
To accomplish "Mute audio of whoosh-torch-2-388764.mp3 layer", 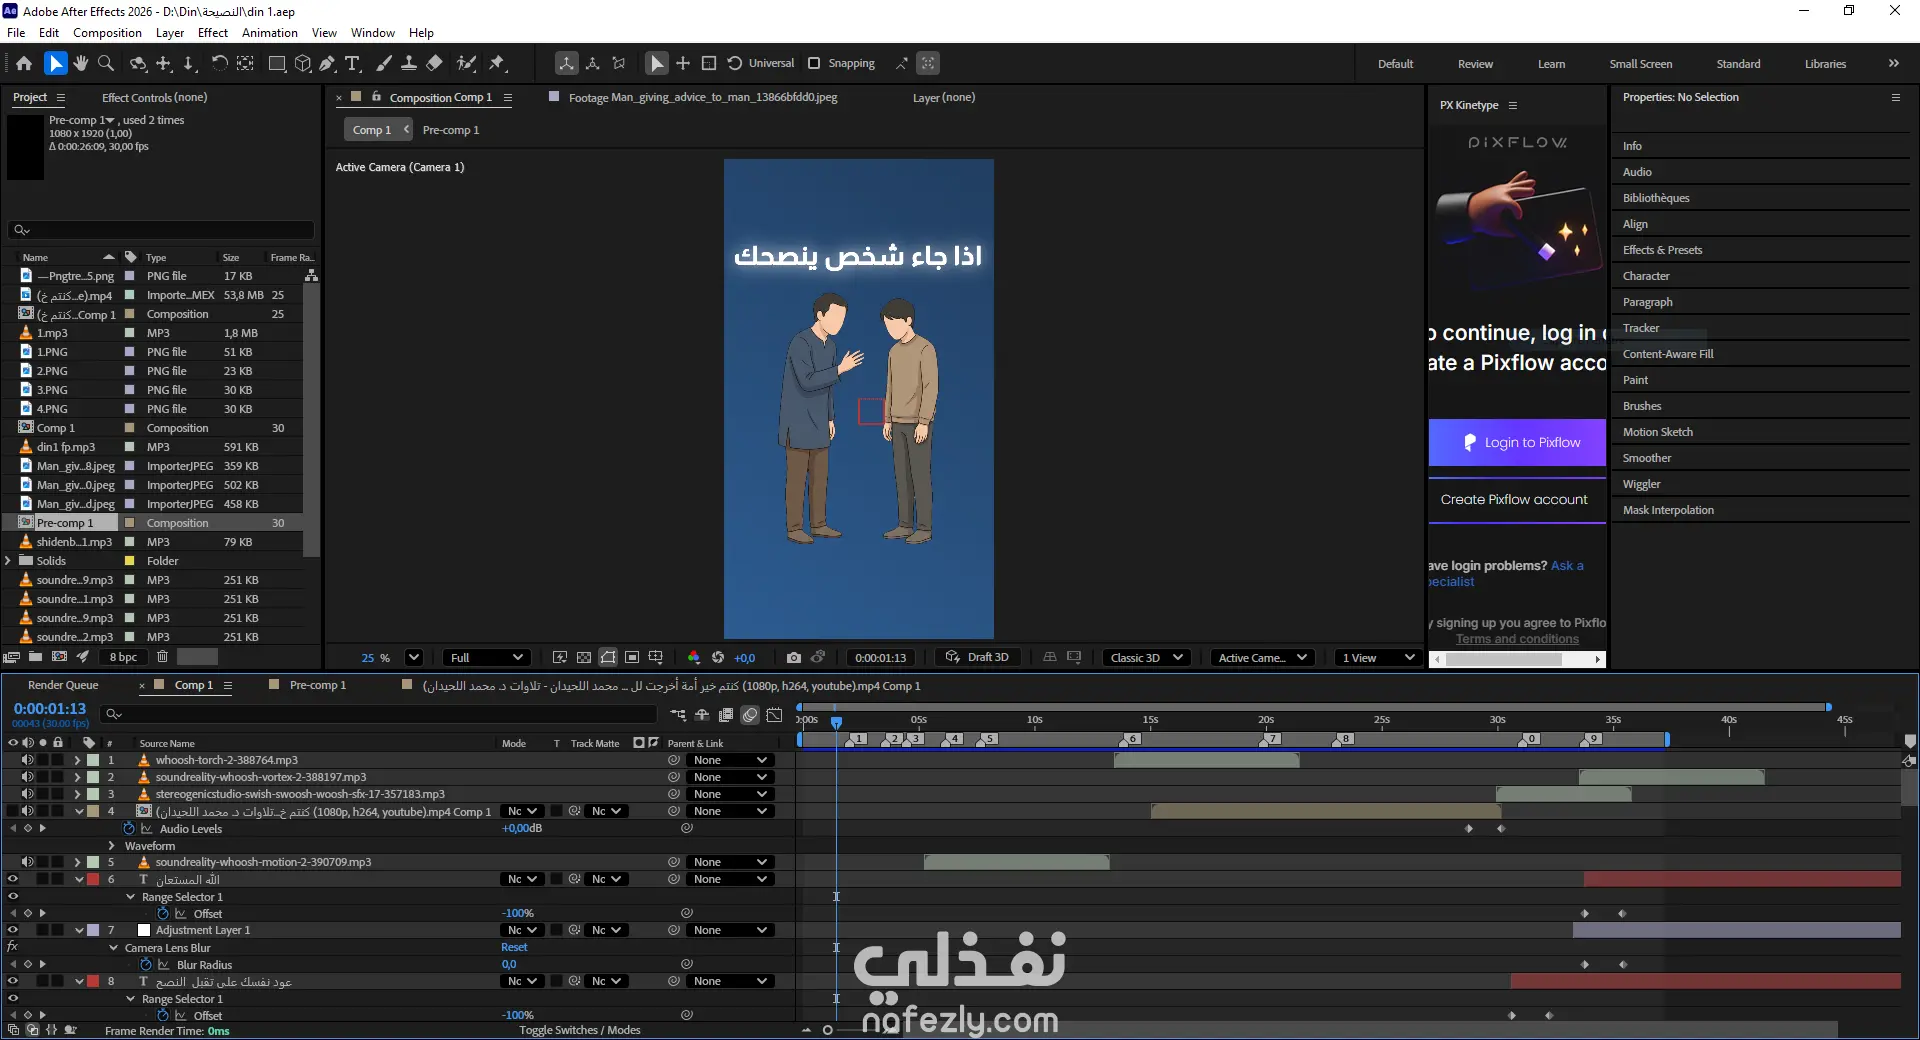I will pyautogui.click(x=28, y=760).
